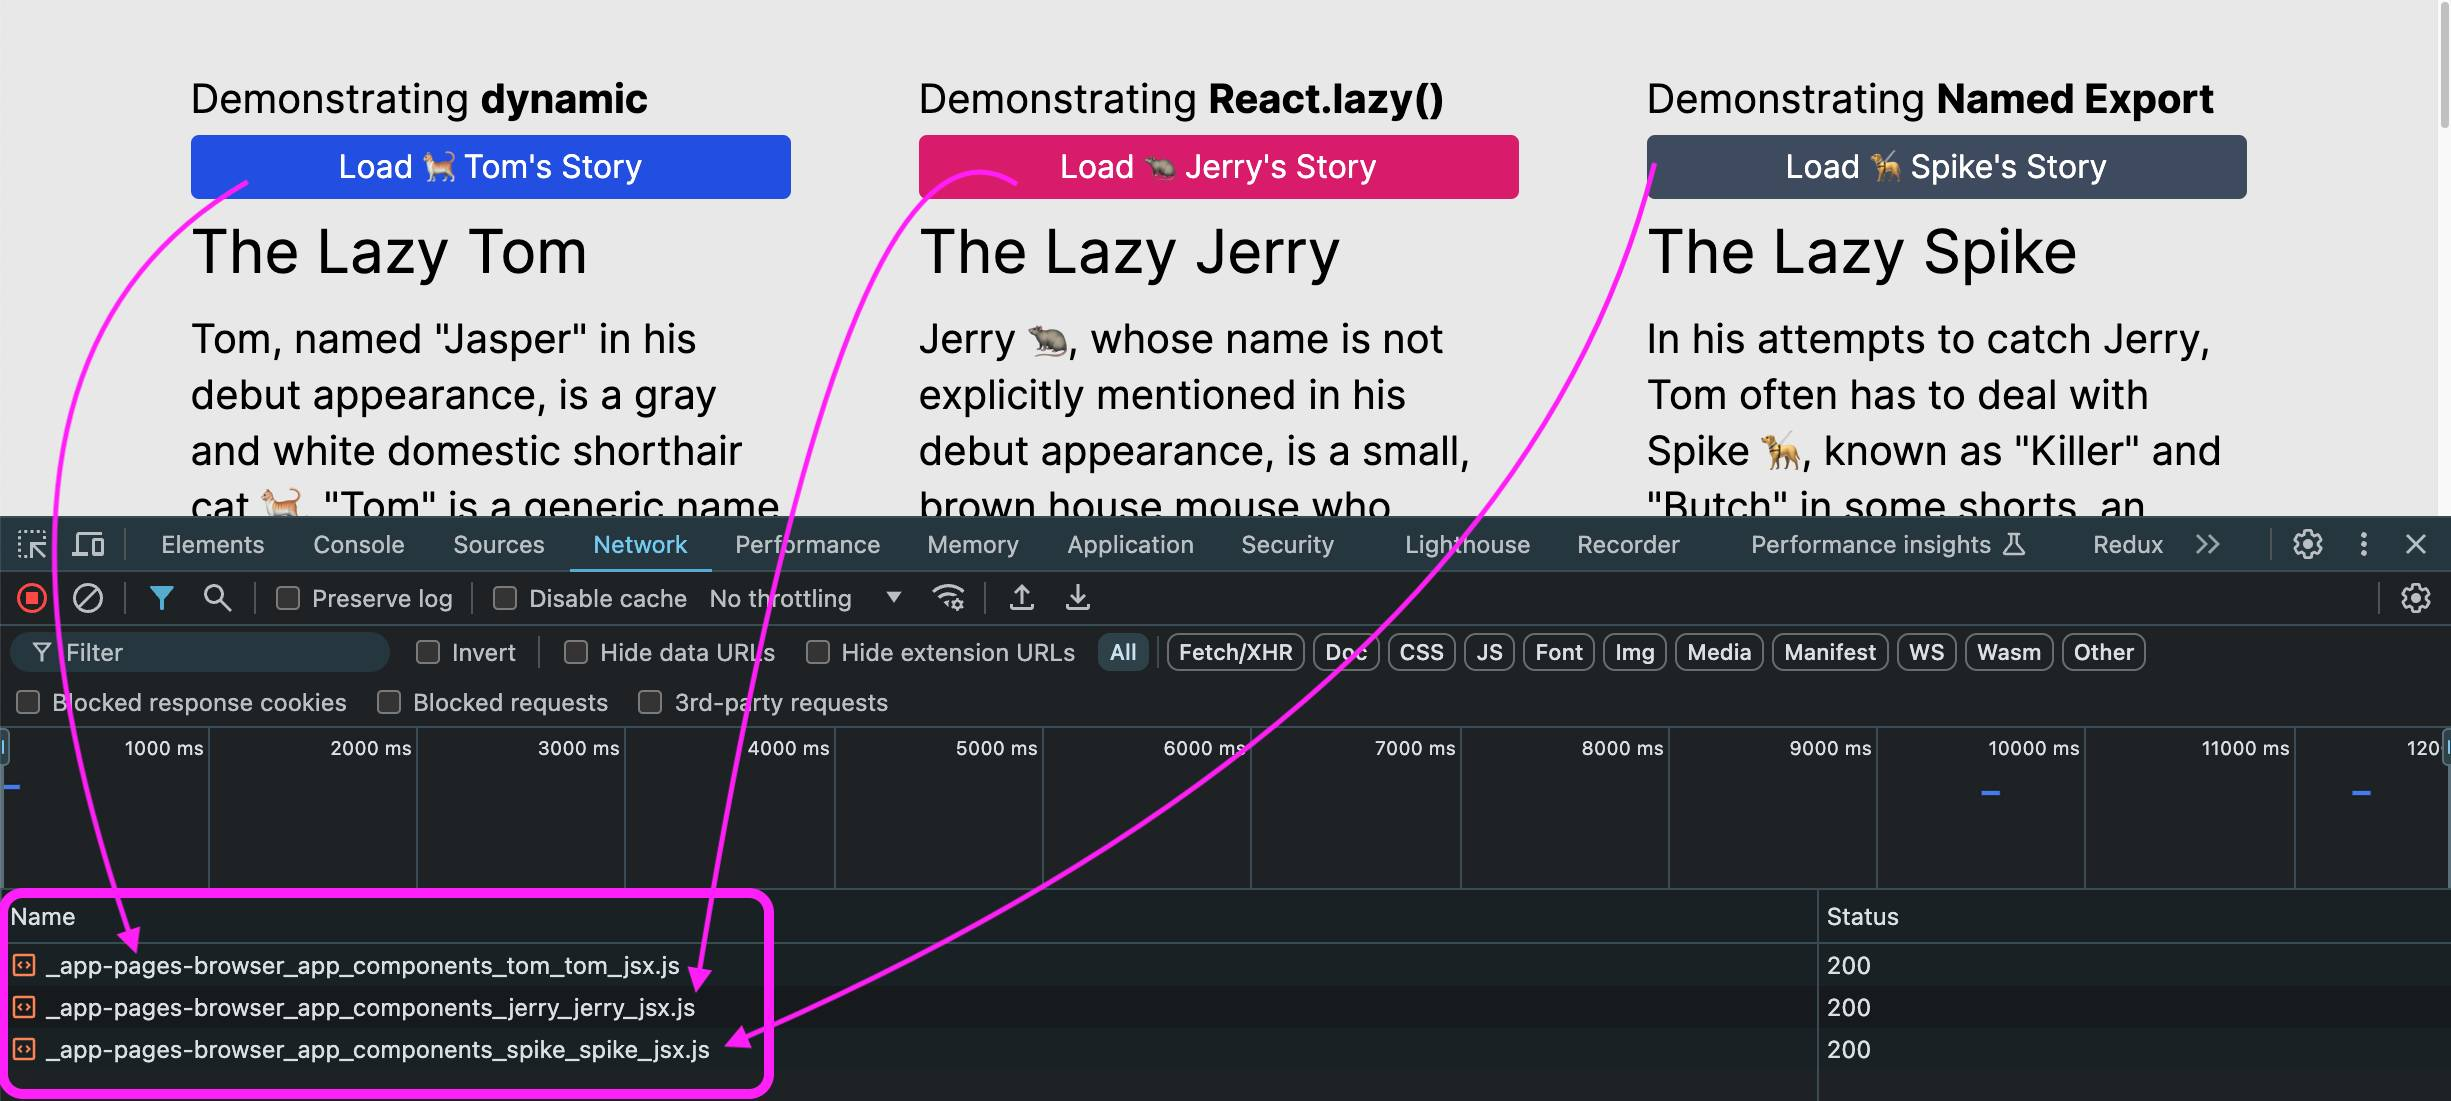2451x1101 pixels.
Task: Open DevTools settings gear
Action: (x=2308, y=545)
